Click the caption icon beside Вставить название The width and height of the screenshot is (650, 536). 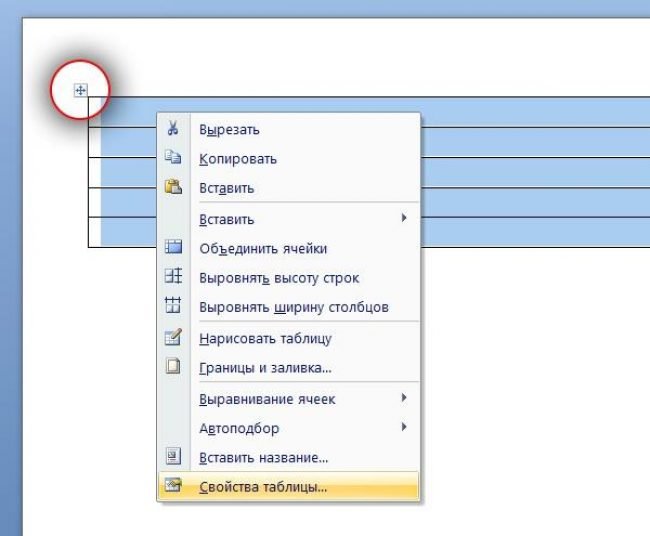tap(173, 457)
